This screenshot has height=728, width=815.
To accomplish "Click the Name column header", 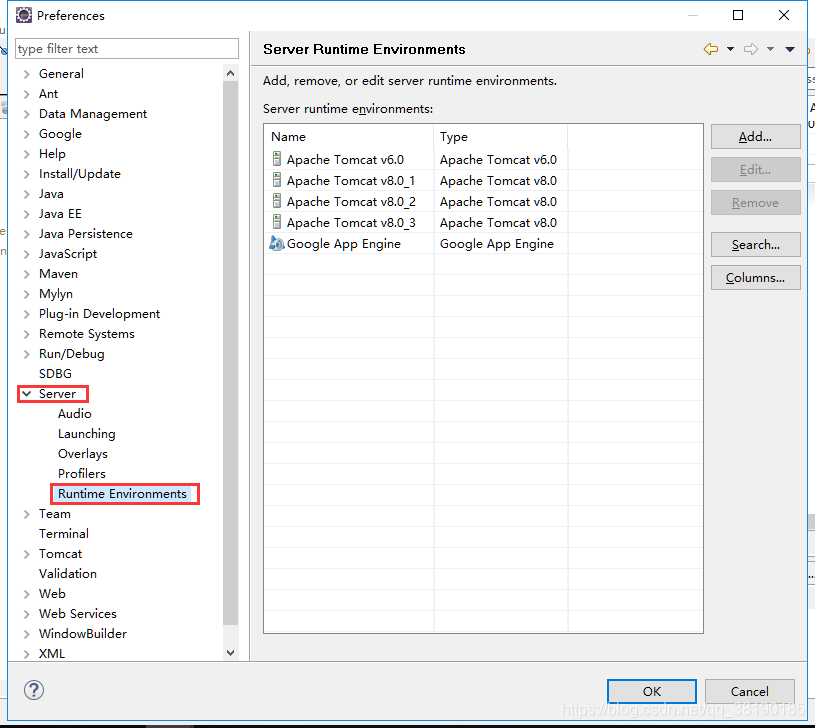I will 349,137.
